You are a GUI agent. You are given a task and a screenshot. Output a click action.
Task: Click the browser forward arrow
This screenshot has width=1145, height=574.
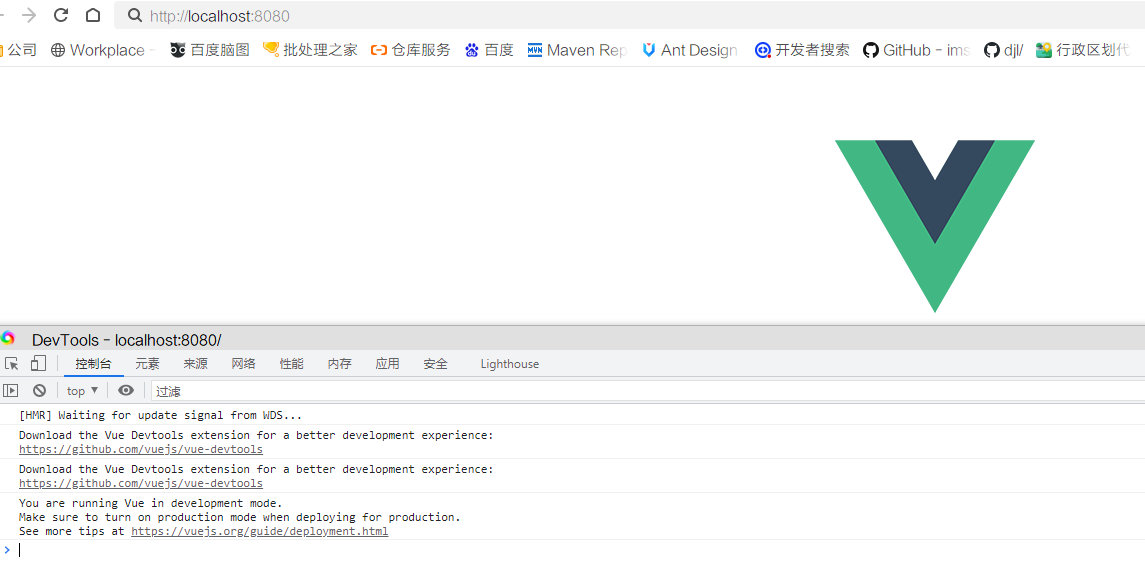click(x=29, y=15)
